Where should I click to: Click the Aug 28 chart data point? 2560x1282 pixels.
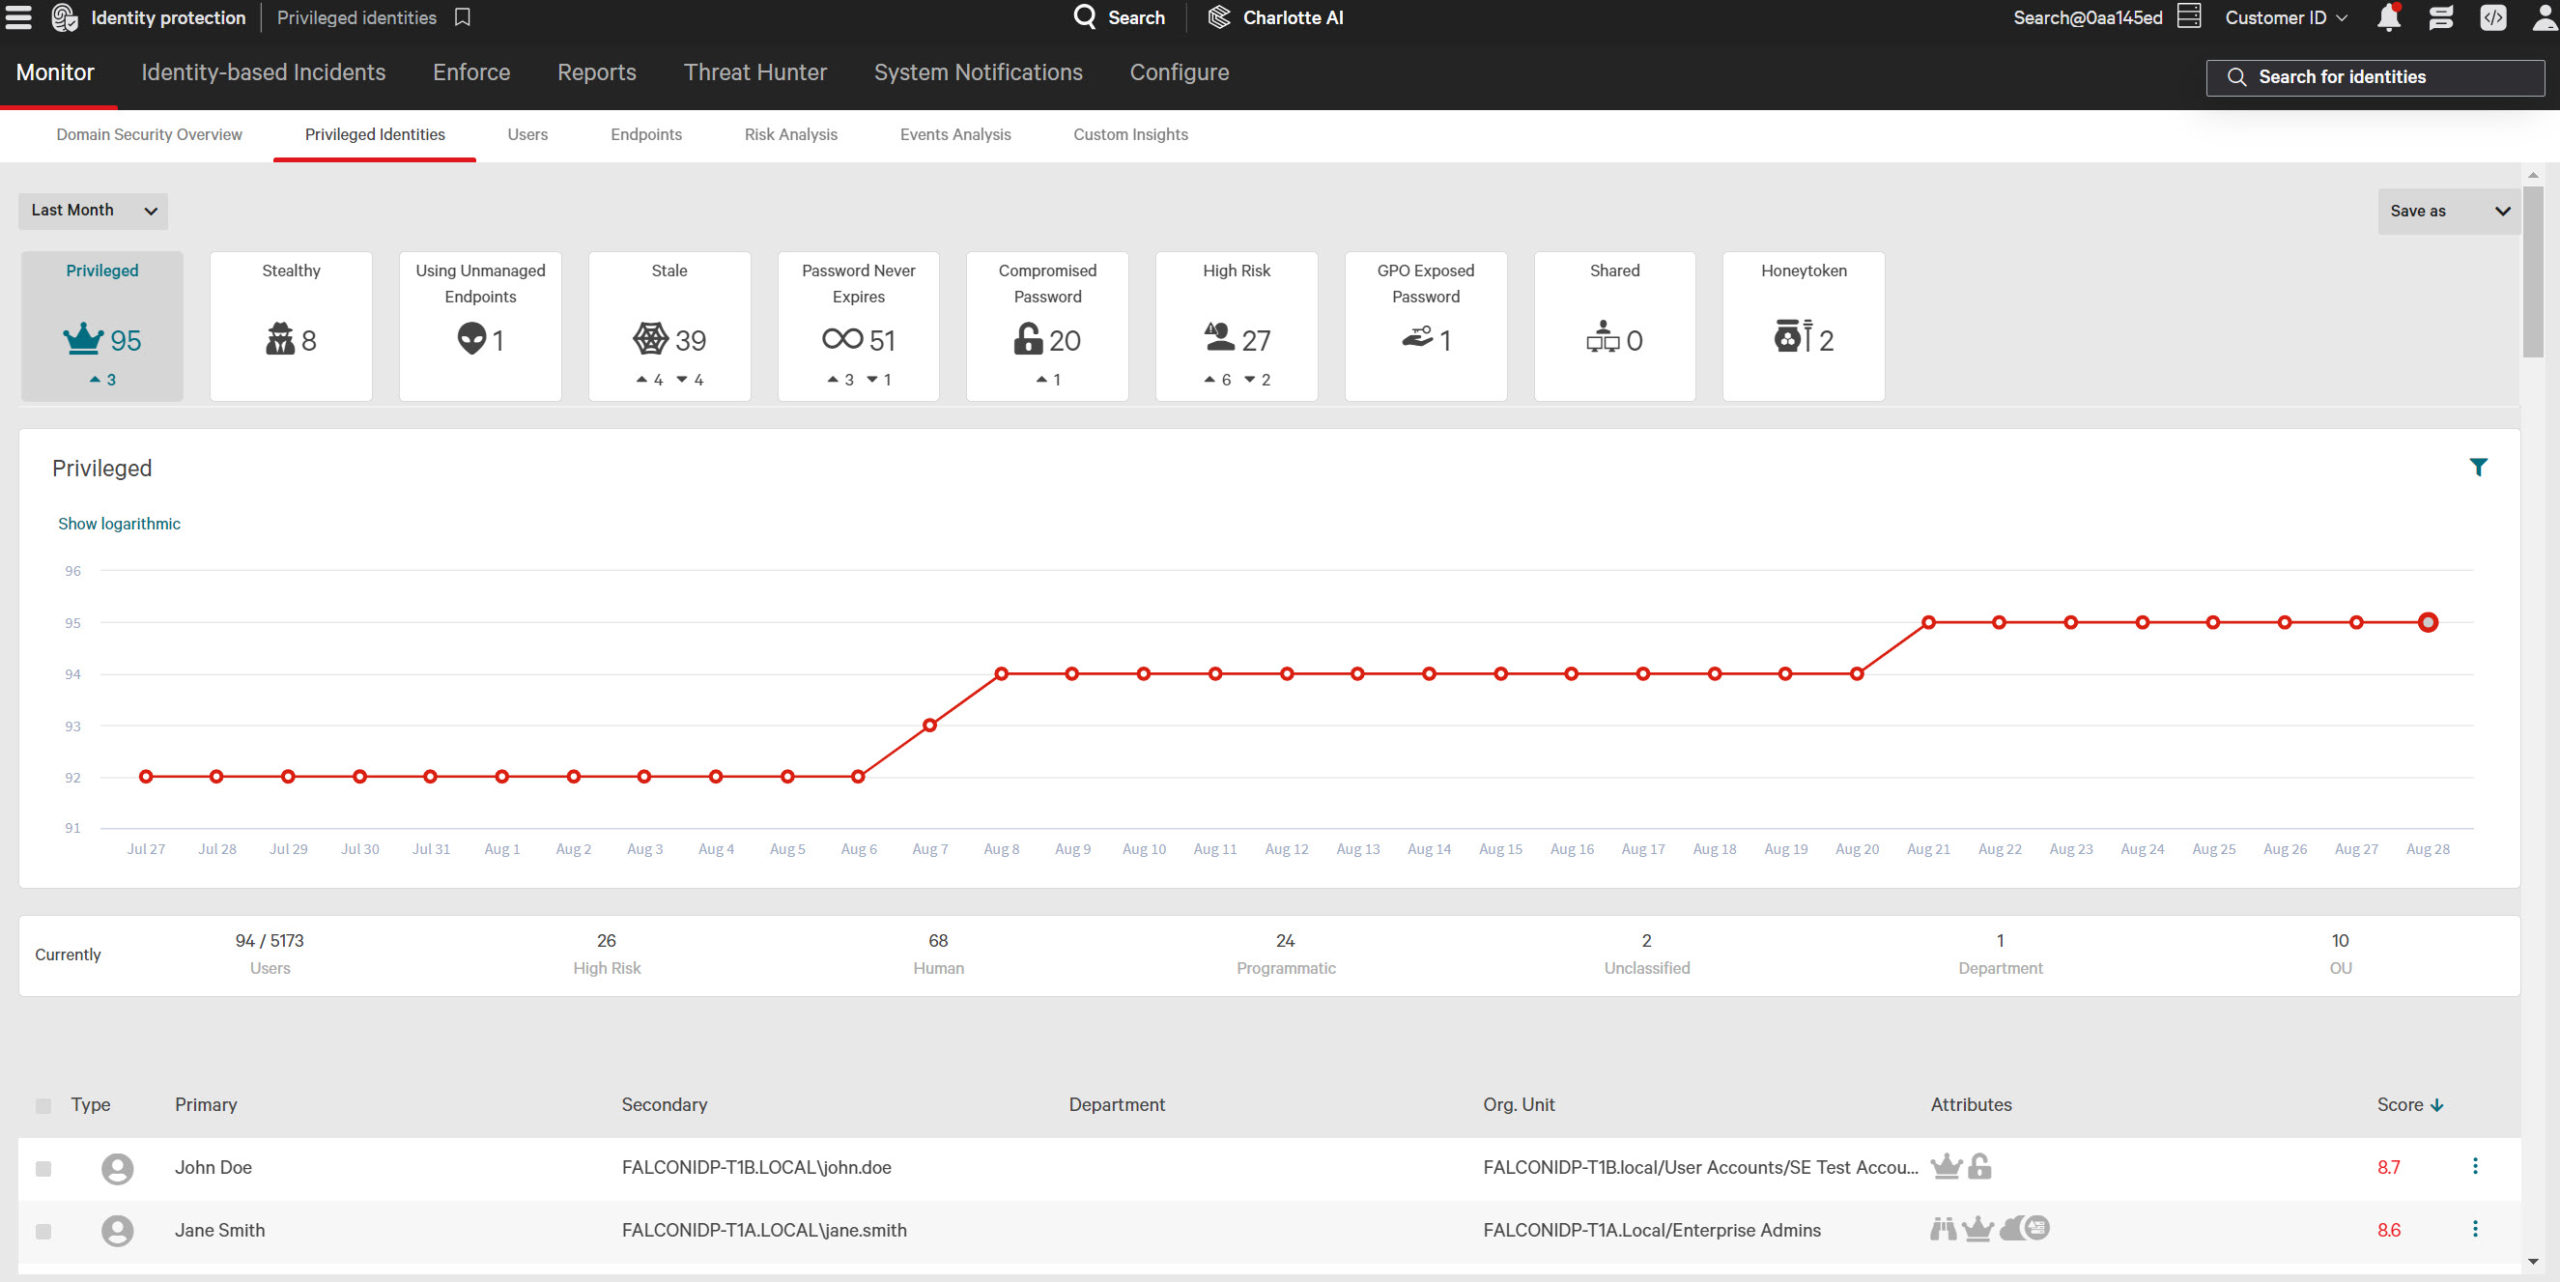coord(2427,622)
